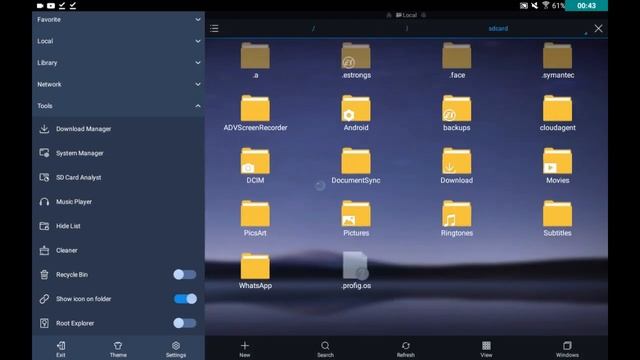640x360 pixels.
Task: Open the WhatsApp folder
Action: coord(255,271)
